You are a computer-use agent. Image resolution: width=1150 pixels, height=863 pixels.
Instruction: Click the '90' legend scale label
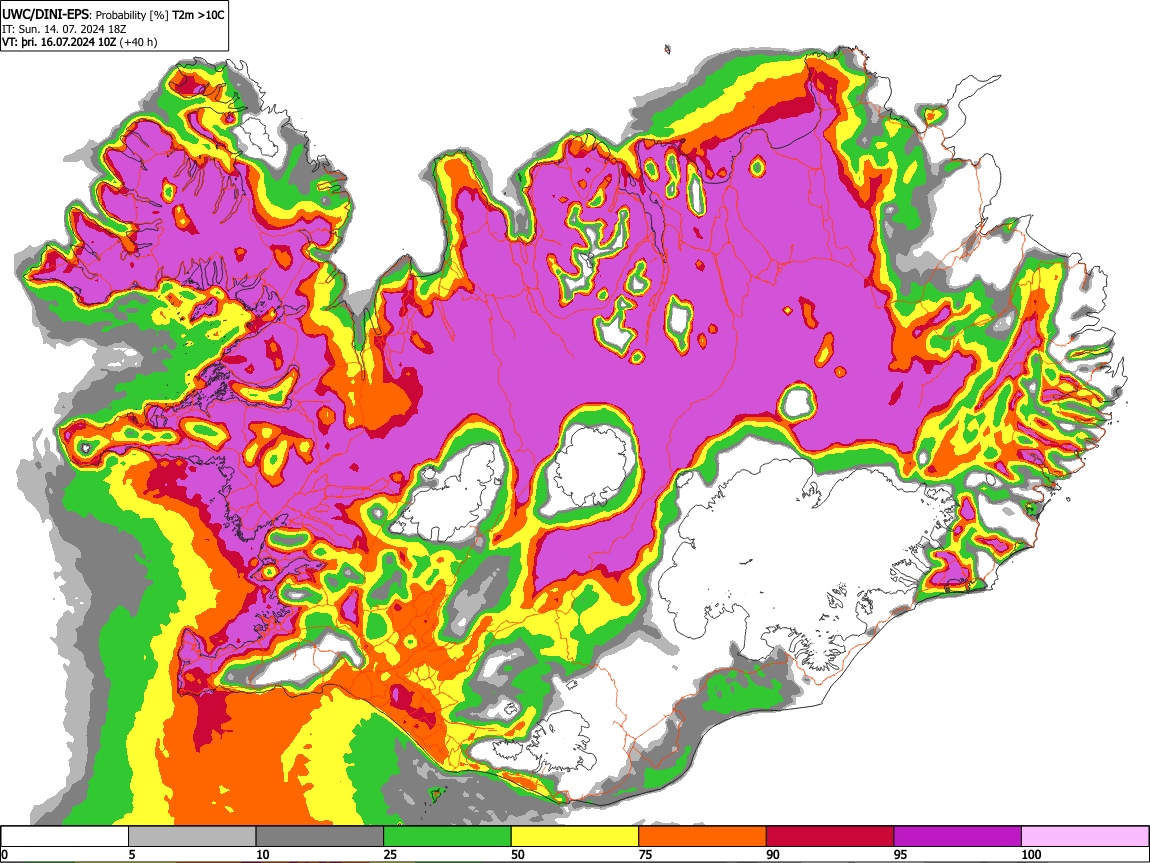point(773,854)
